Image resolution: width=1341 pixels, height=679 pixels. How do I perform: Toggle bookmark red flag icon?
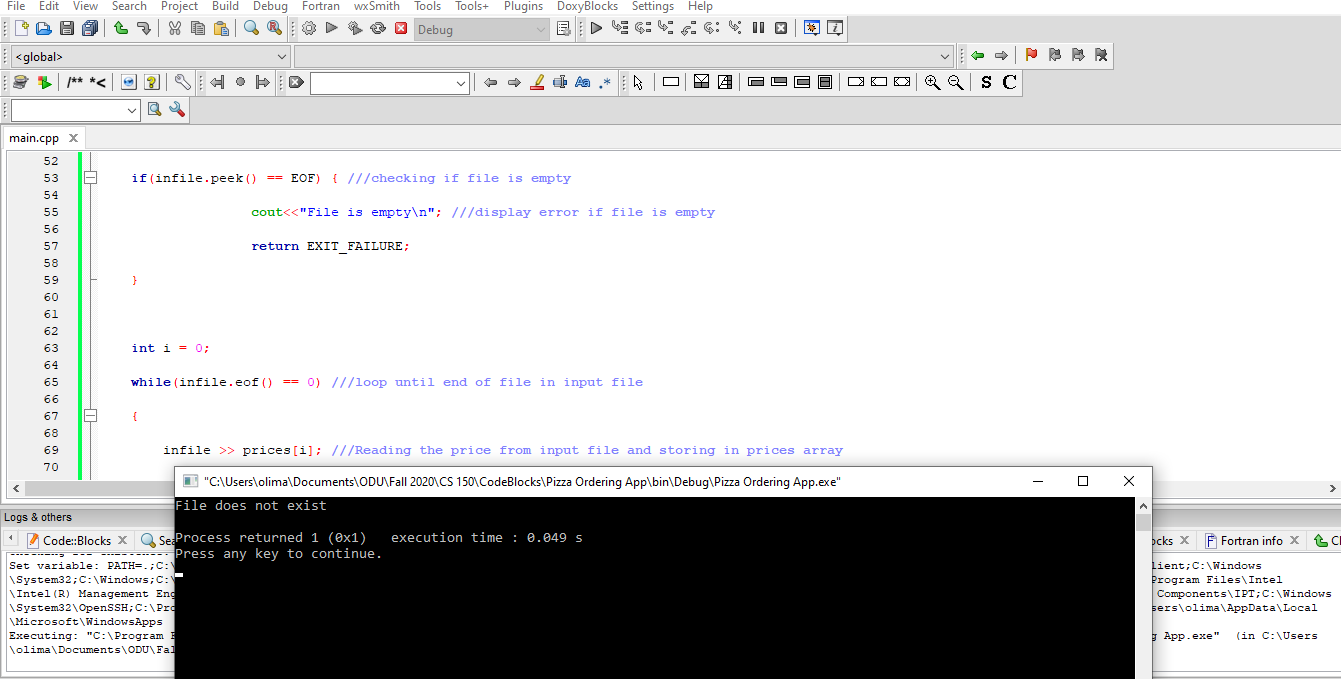point(1031,55)
